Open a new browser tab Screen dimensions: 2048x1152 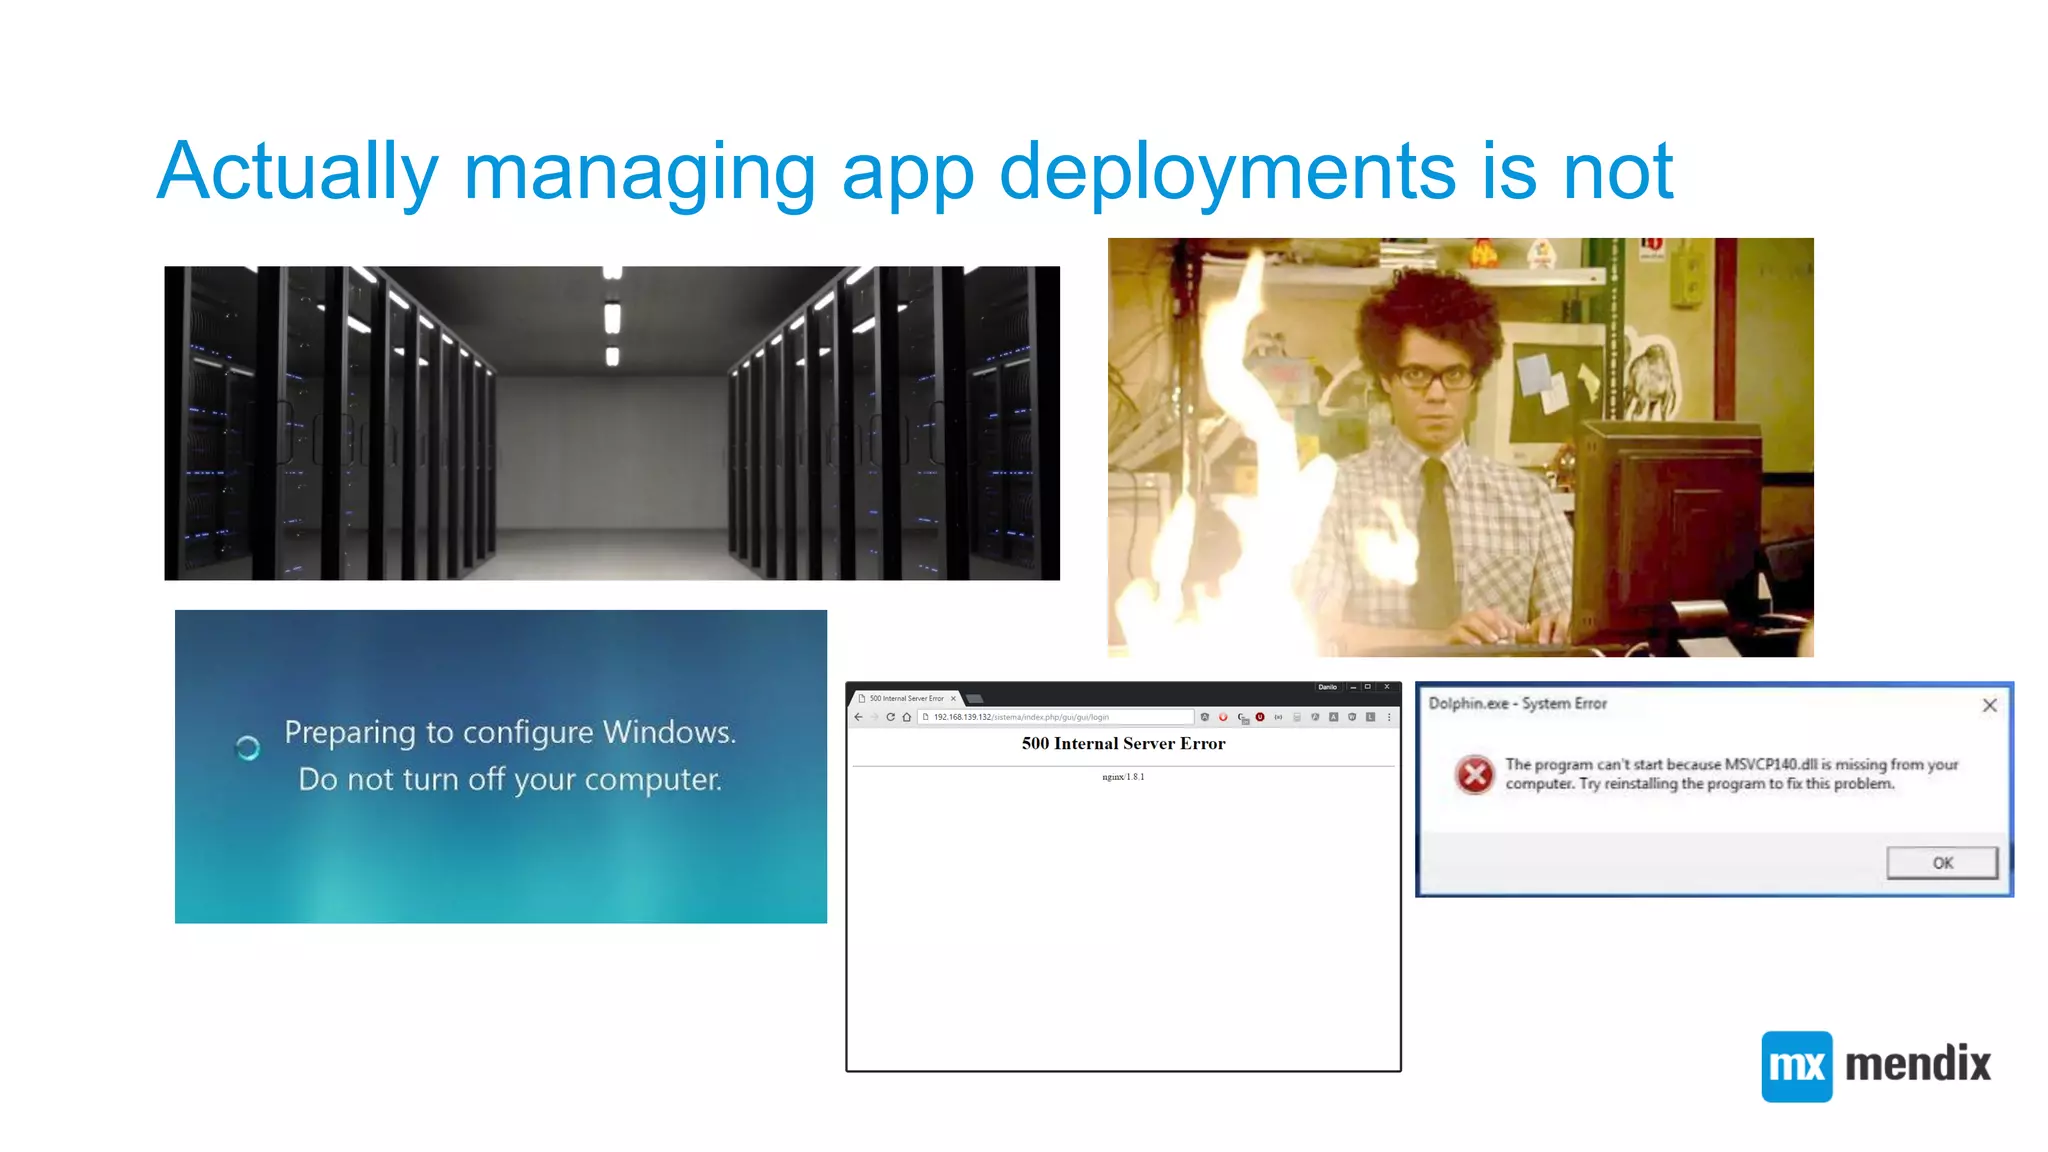click(x=974, y=699)
